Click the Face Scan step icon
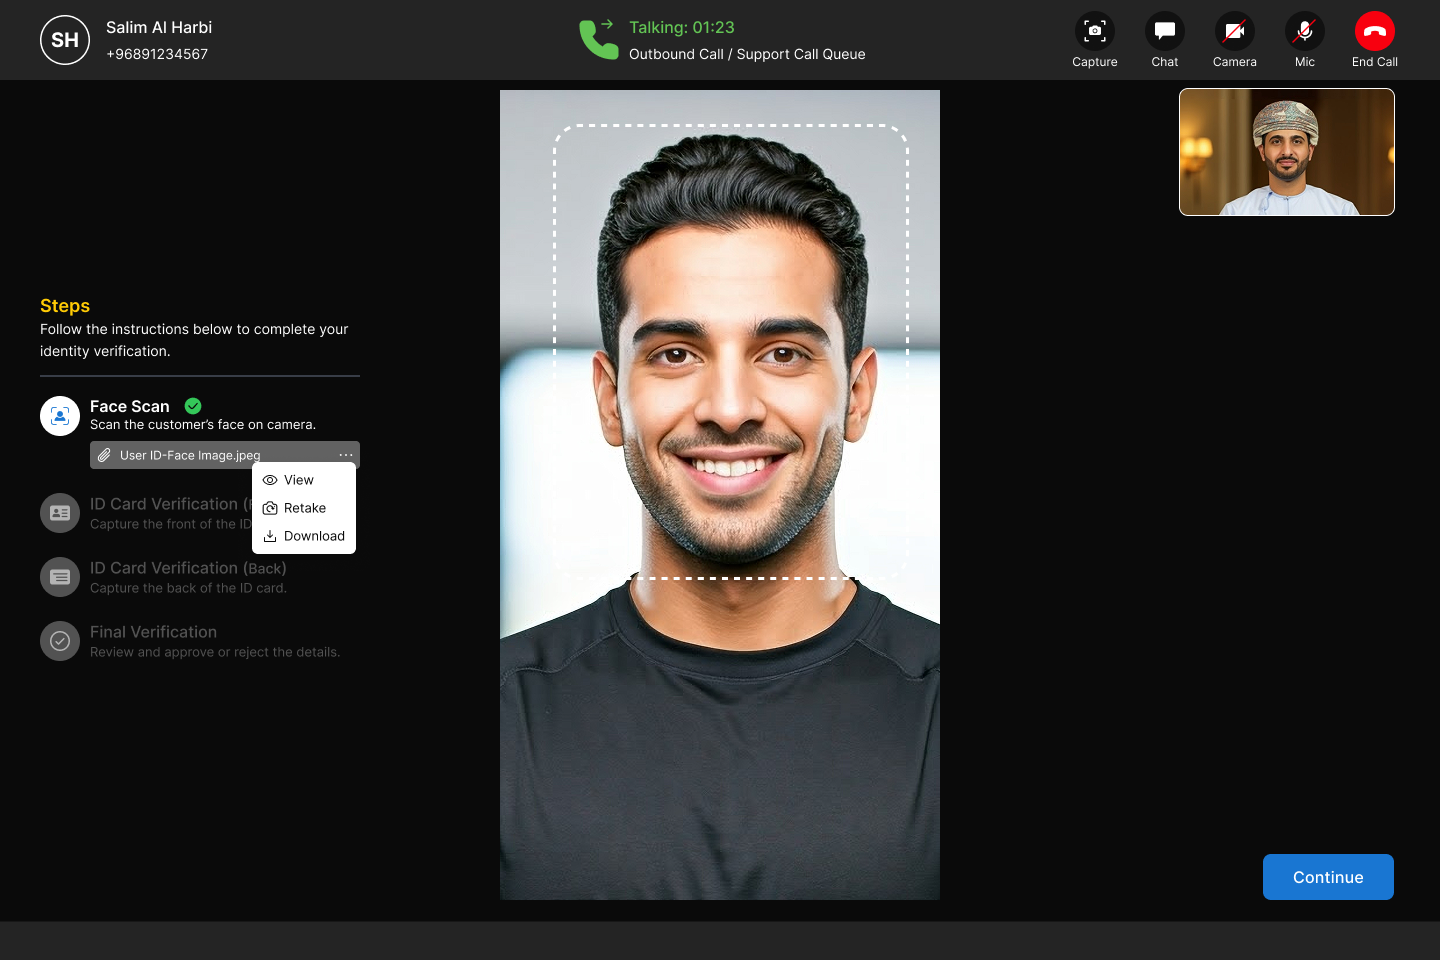The height and width of the screenshot is (960, 1440). [59, 415]
